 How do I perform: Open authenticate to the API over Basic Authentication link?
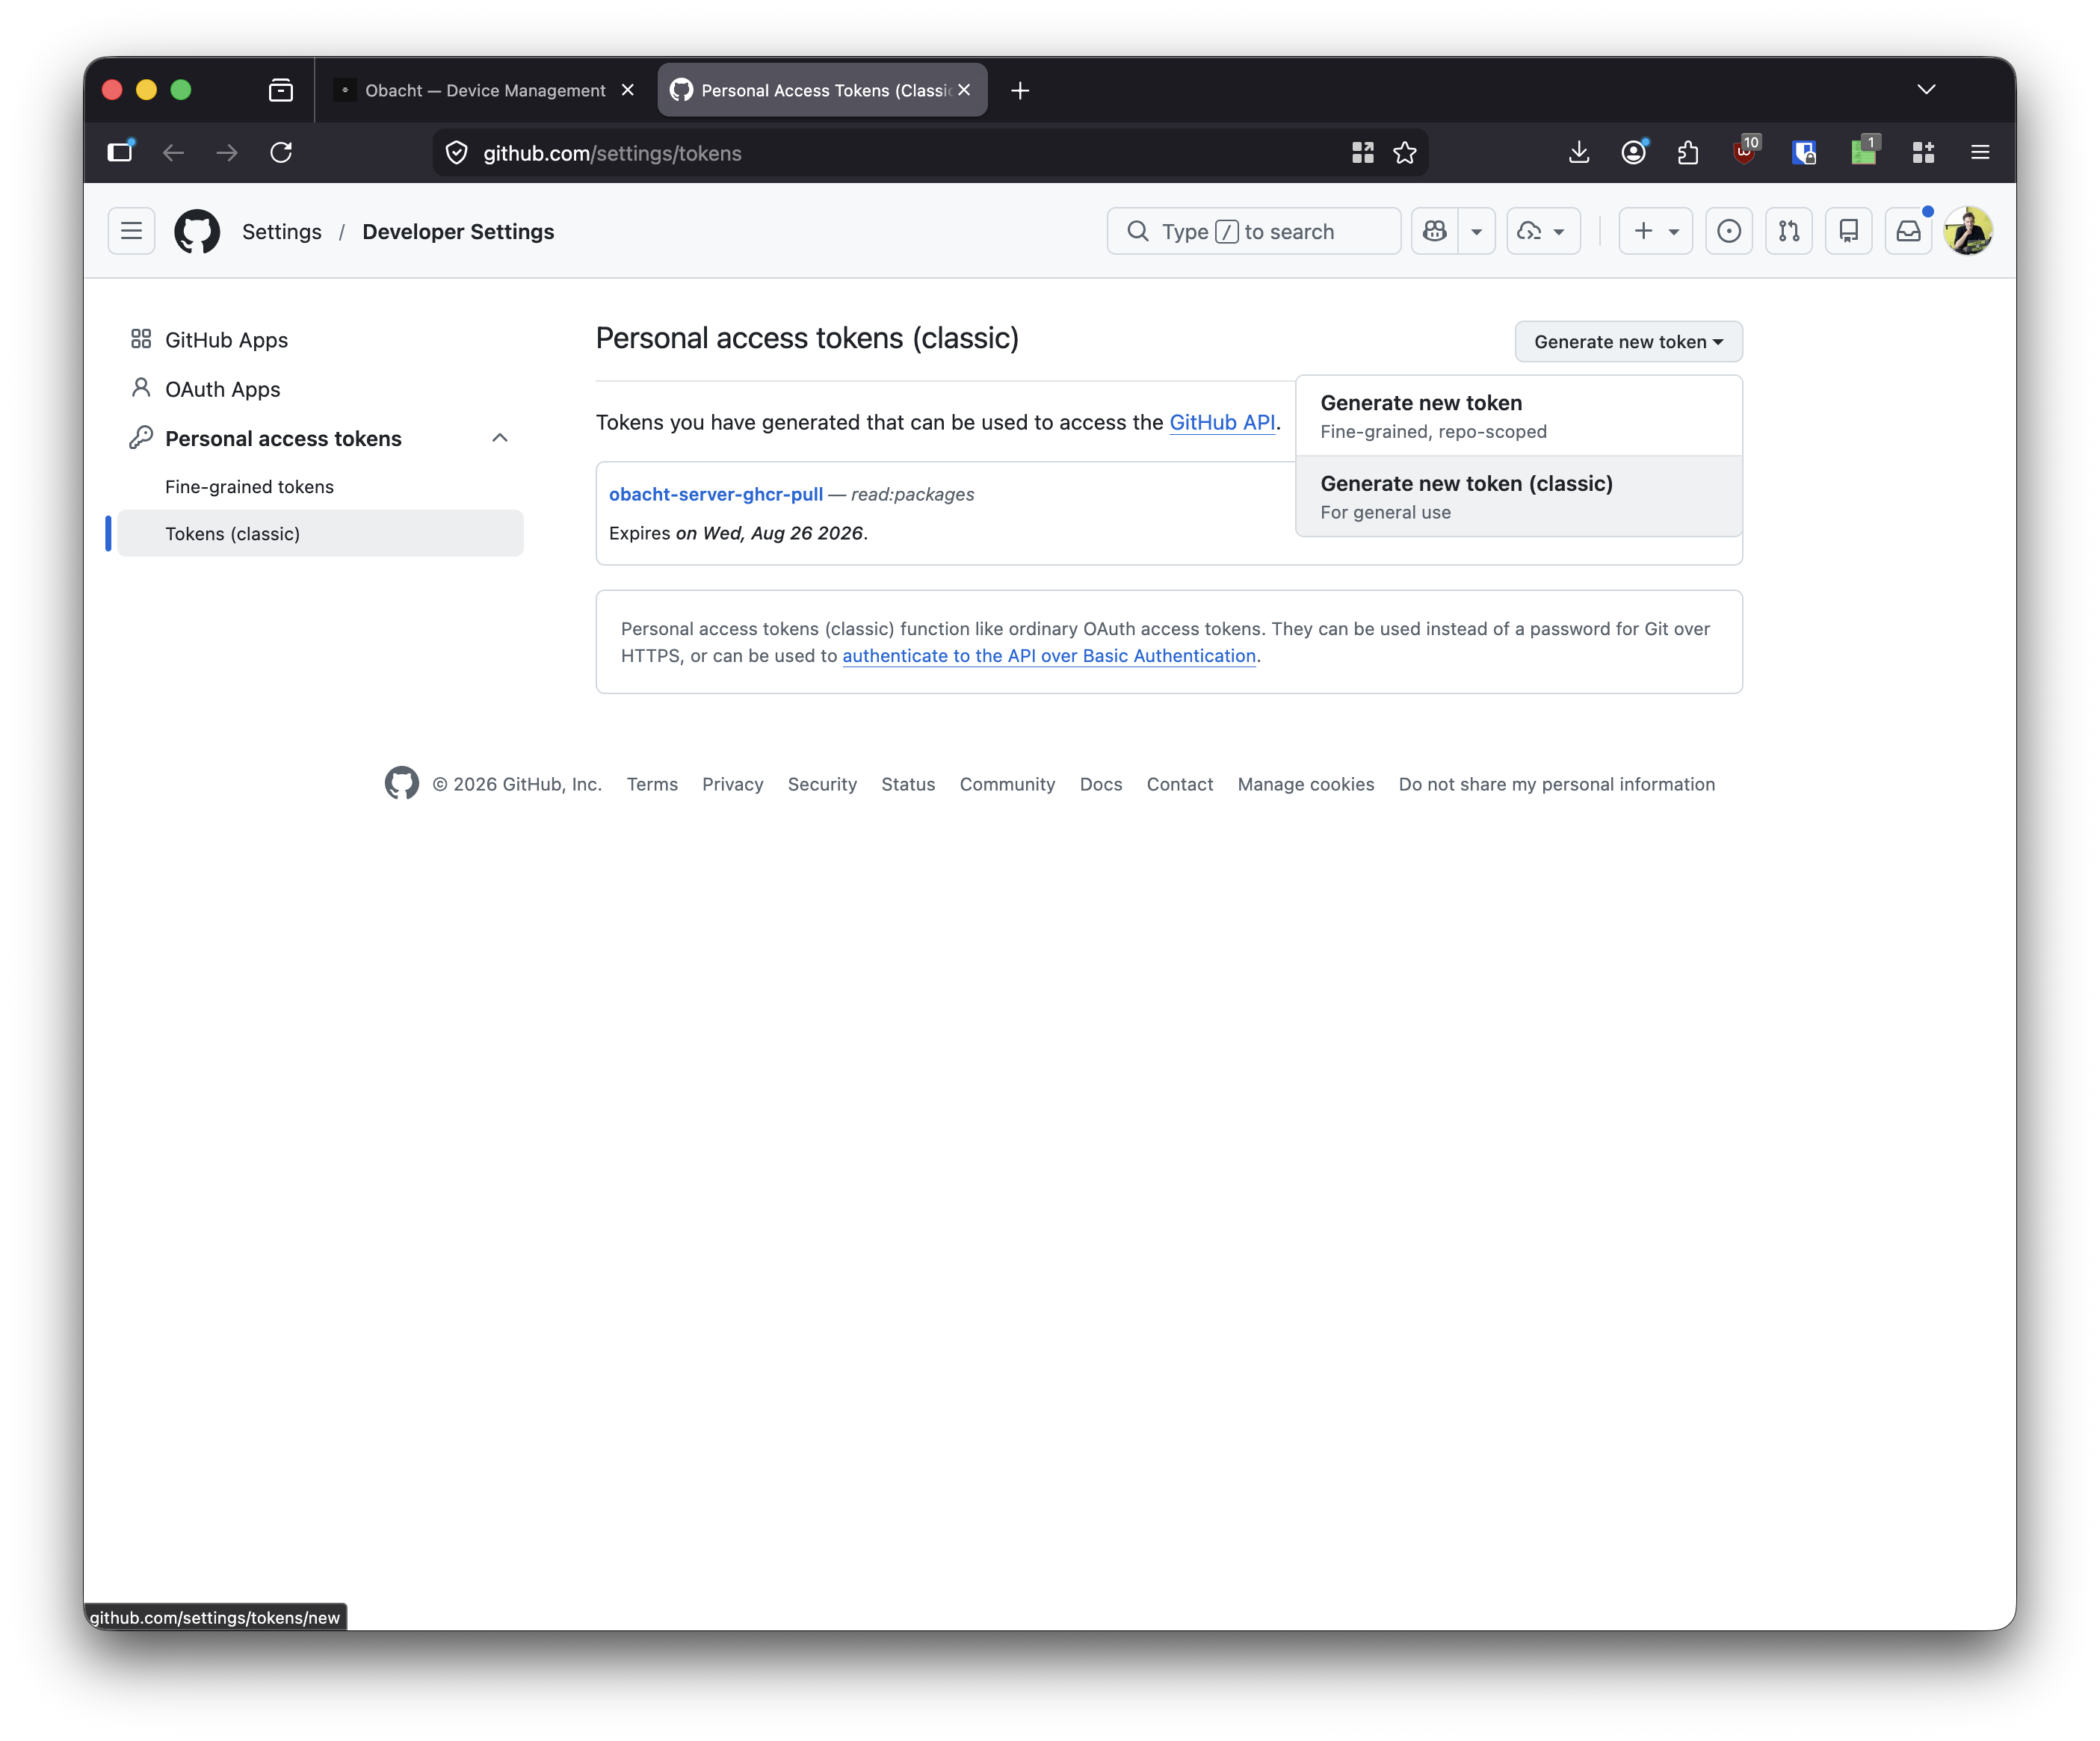[1049, 656]
